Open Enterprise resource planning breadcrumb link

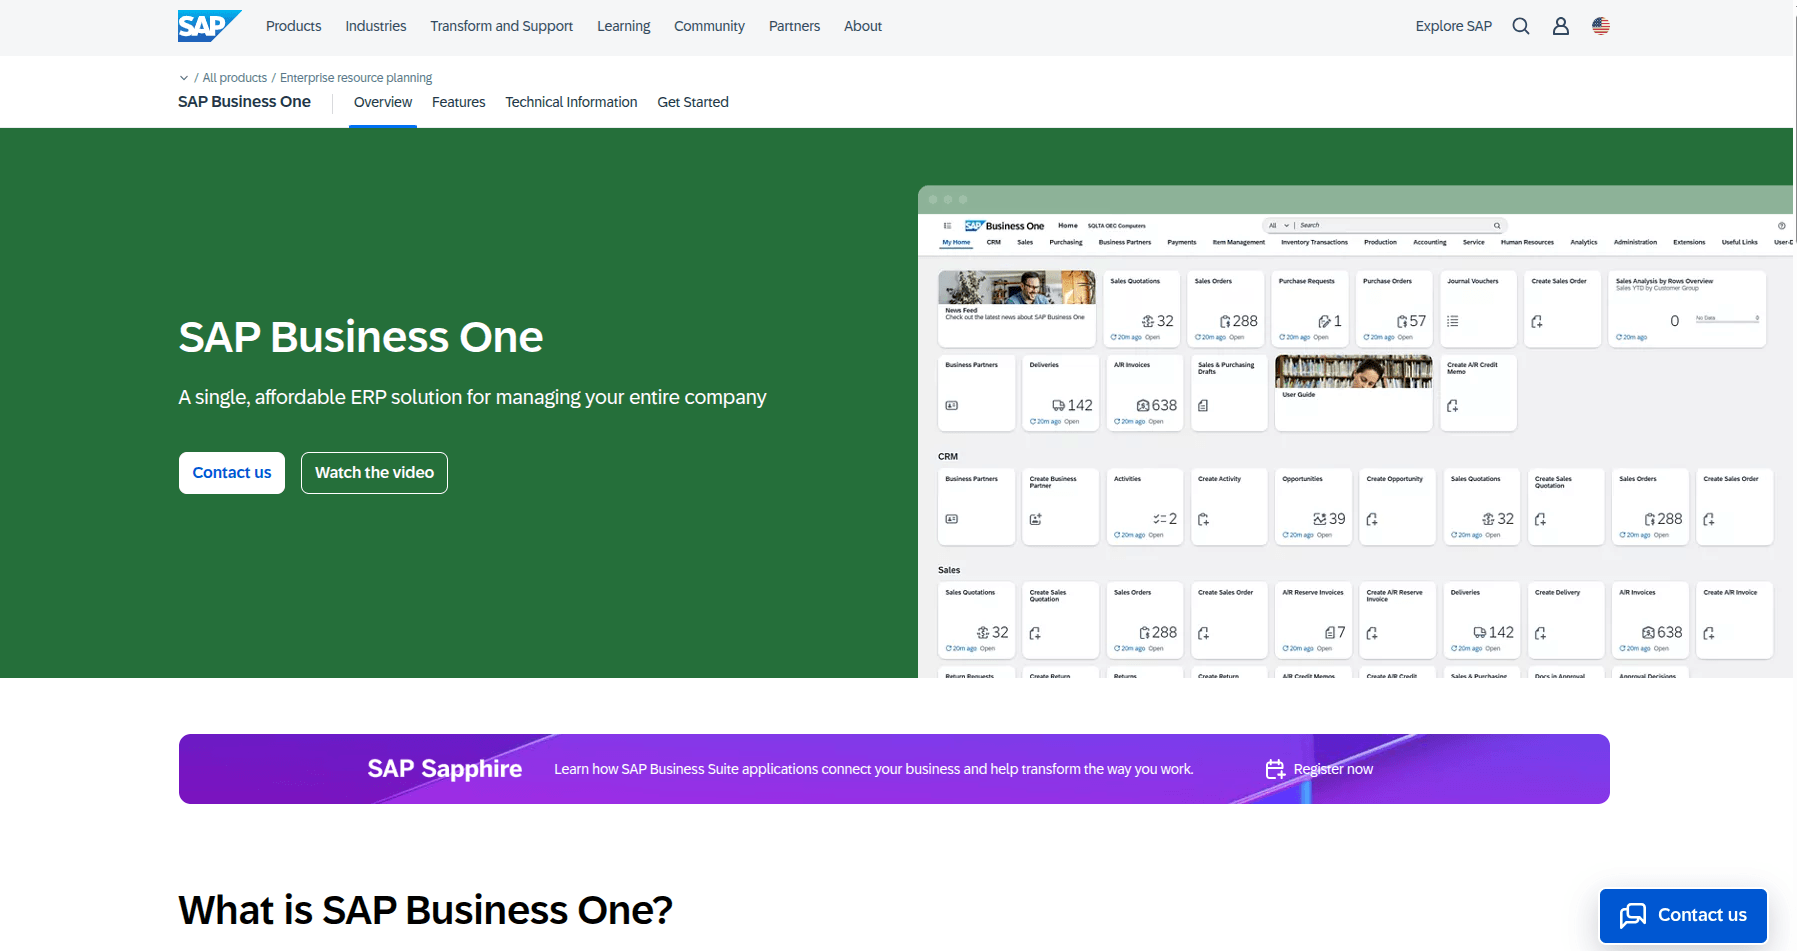(x=356, y=78)
